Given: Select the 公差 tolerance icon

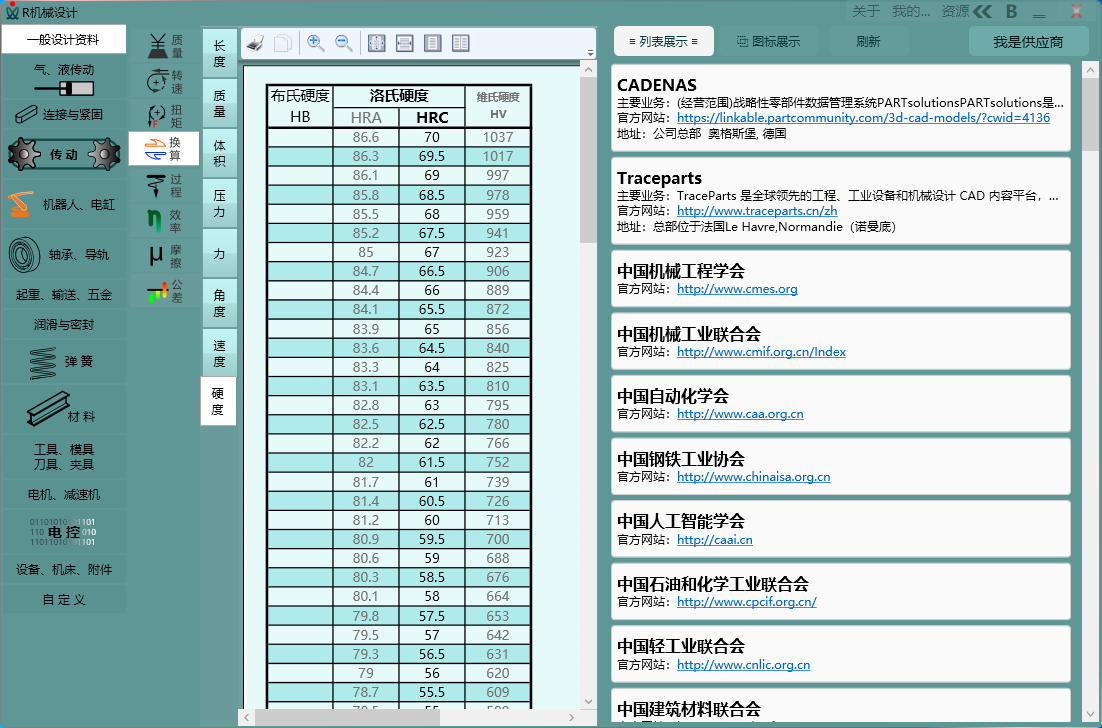Looking at the screenshot, I should [x=165, y=290].
